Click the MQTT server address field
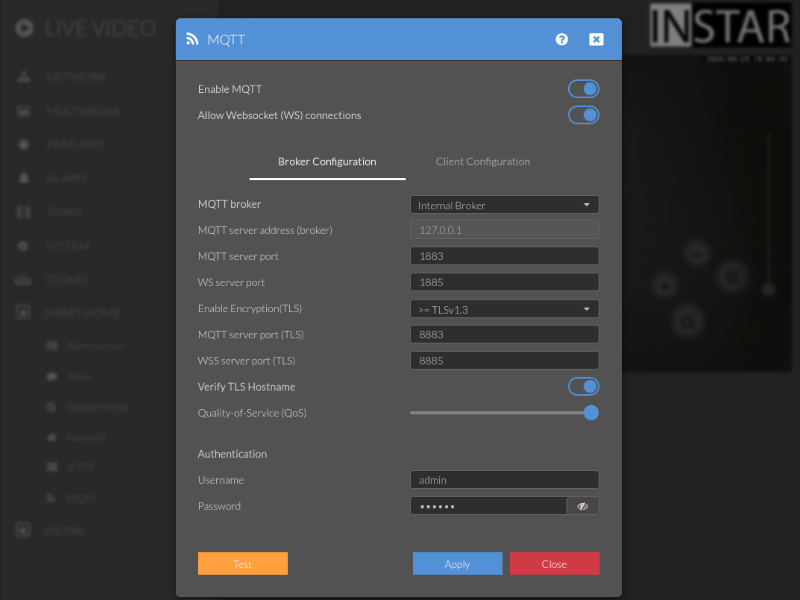Image resolution: width=800 pixels, height=600 pixels. coord(505,230)
